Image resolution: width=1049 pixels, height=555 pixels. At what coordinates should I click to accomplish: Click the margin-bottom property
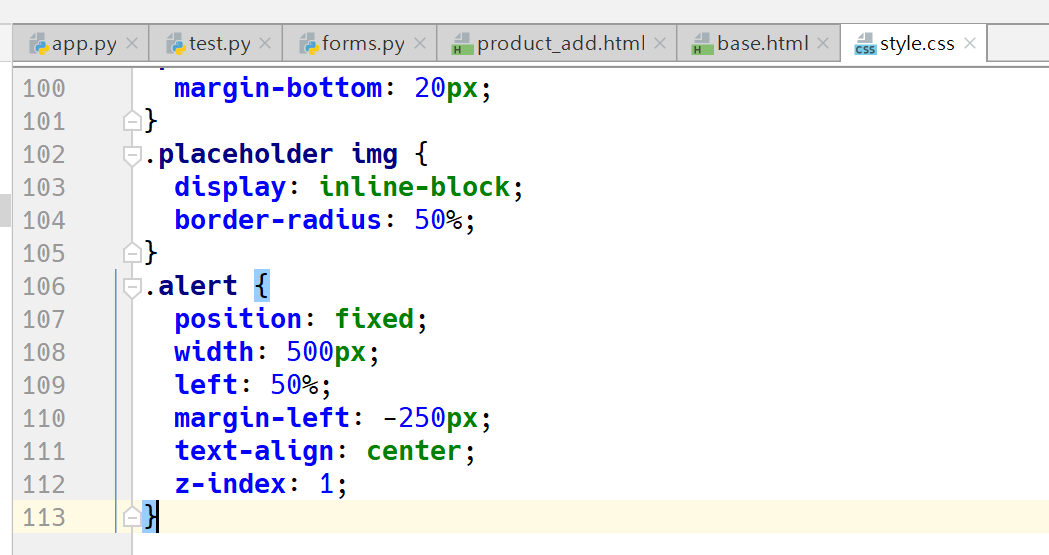click(278, 88)
